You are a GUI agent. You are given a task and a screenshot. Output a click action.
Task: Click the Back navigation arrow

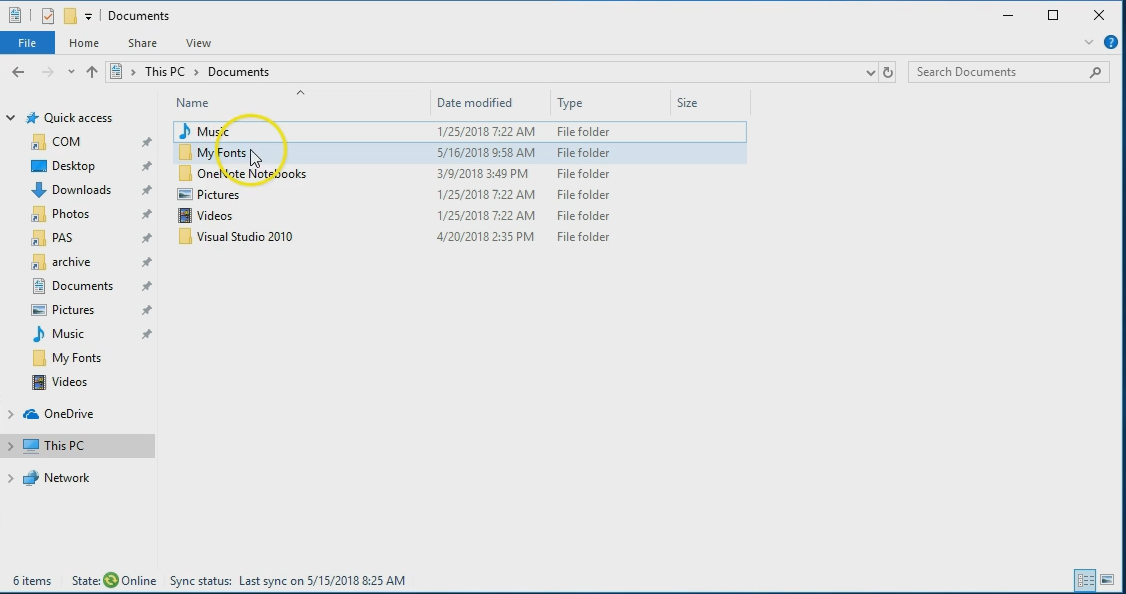(x=19, y=72)
